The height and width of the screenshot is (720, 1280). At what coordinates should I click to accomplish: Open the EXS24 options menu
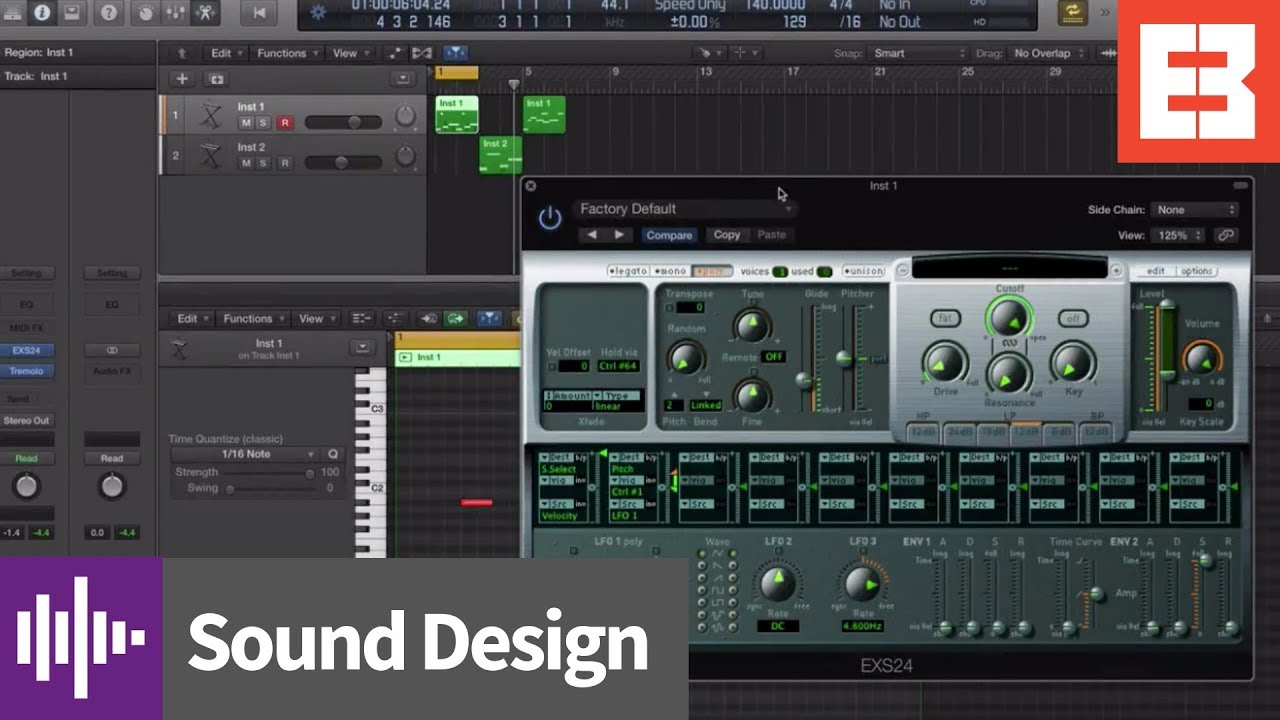[x=1196, y=271]
